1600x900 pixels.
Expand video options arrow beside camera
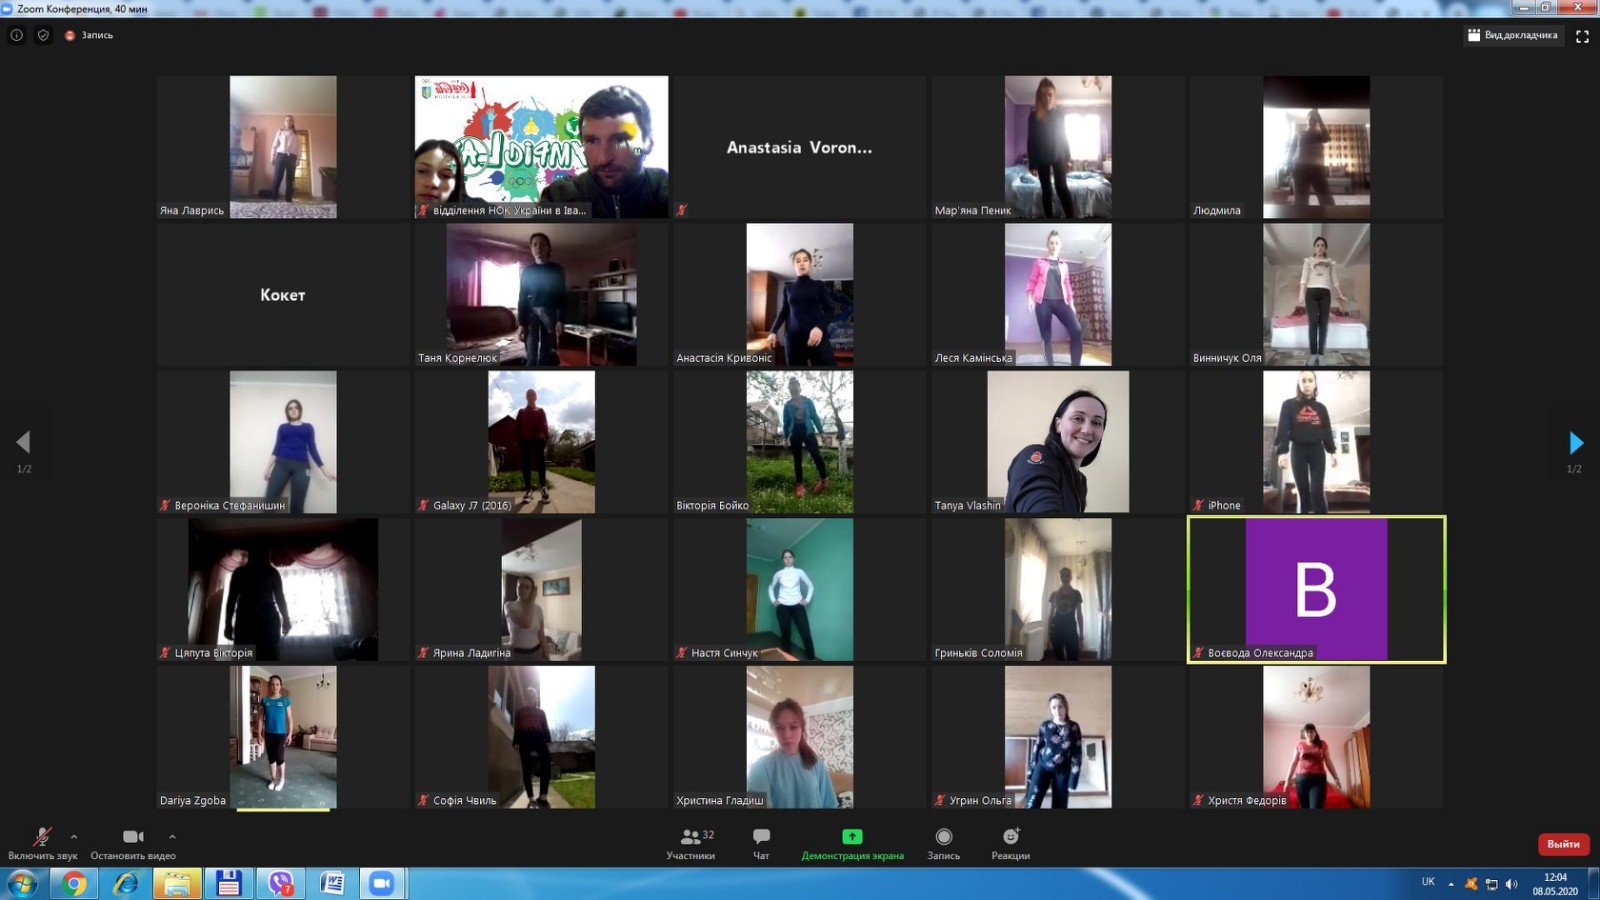point(172,836)
